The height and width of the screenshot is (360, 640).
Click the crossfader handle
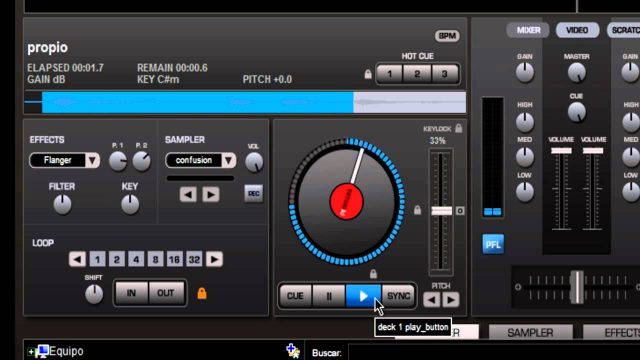[x=577, y=287]
